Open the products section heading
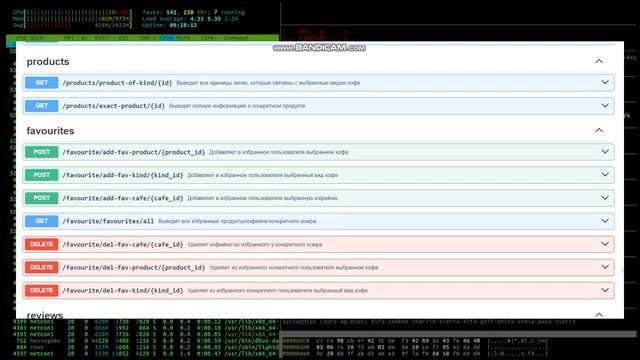The image size is (640, 360). pyautogui.click(x=48, y=62)
